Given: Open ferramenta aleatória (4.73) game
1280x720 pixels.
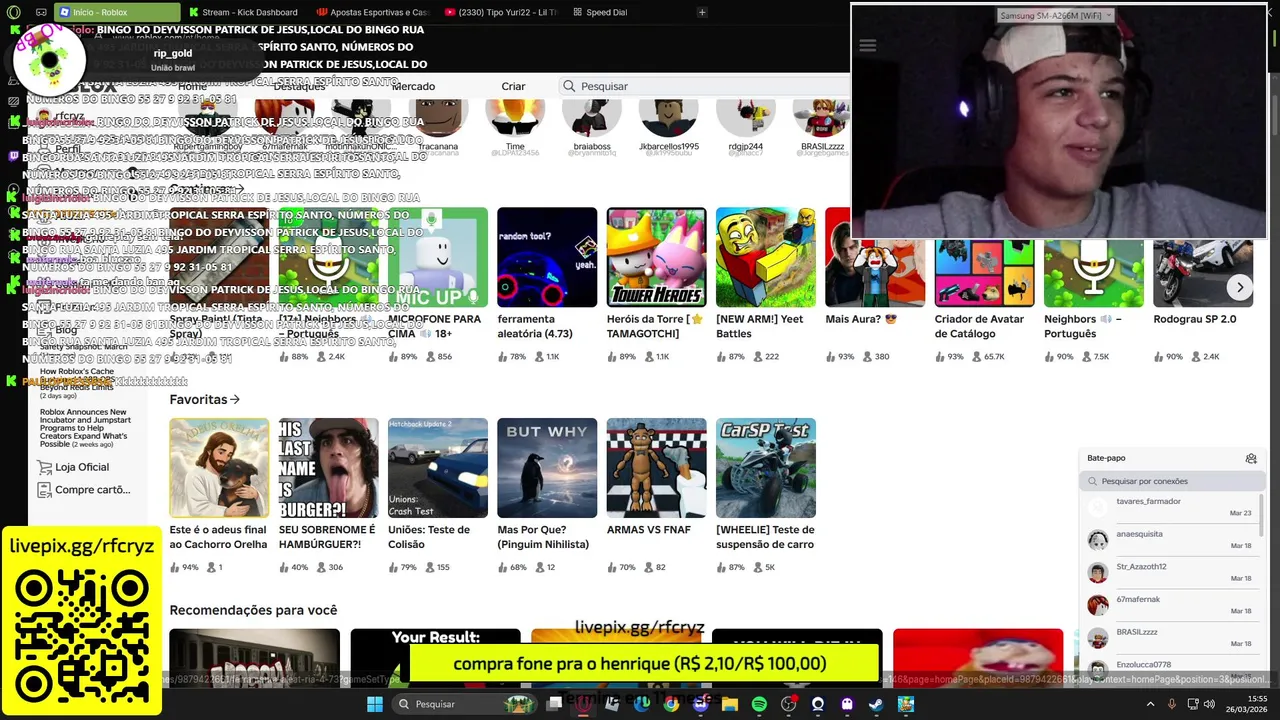Looking at the screenshot, I should [x=547, y=257].
